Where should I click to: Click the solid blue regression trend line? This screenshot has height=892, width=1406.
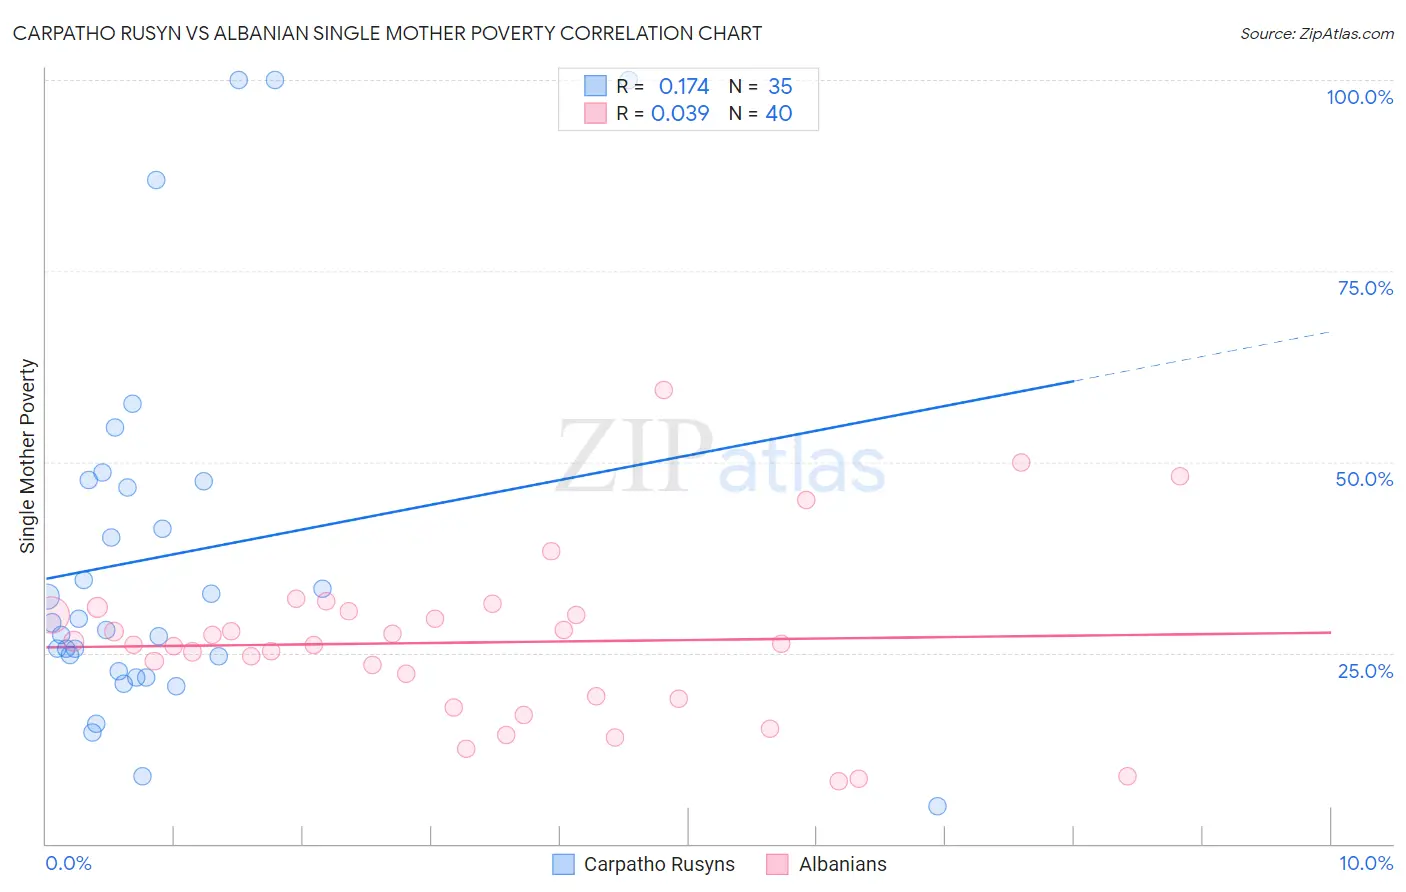click(x=559, y=479)
